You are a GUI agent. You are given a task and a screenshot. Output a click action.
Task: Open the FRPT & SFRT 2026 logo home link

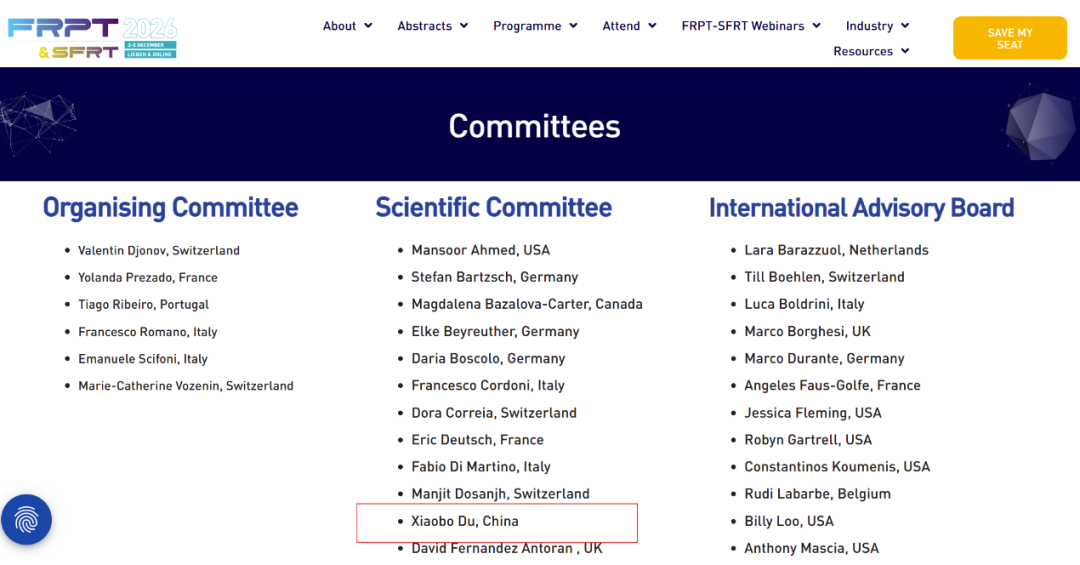92,38
